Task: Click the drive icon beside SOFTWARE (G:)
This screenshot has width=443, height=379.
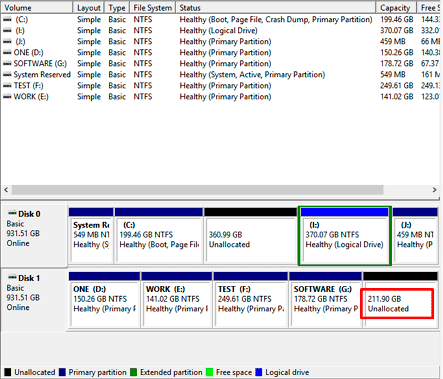Action: (7, 64)
